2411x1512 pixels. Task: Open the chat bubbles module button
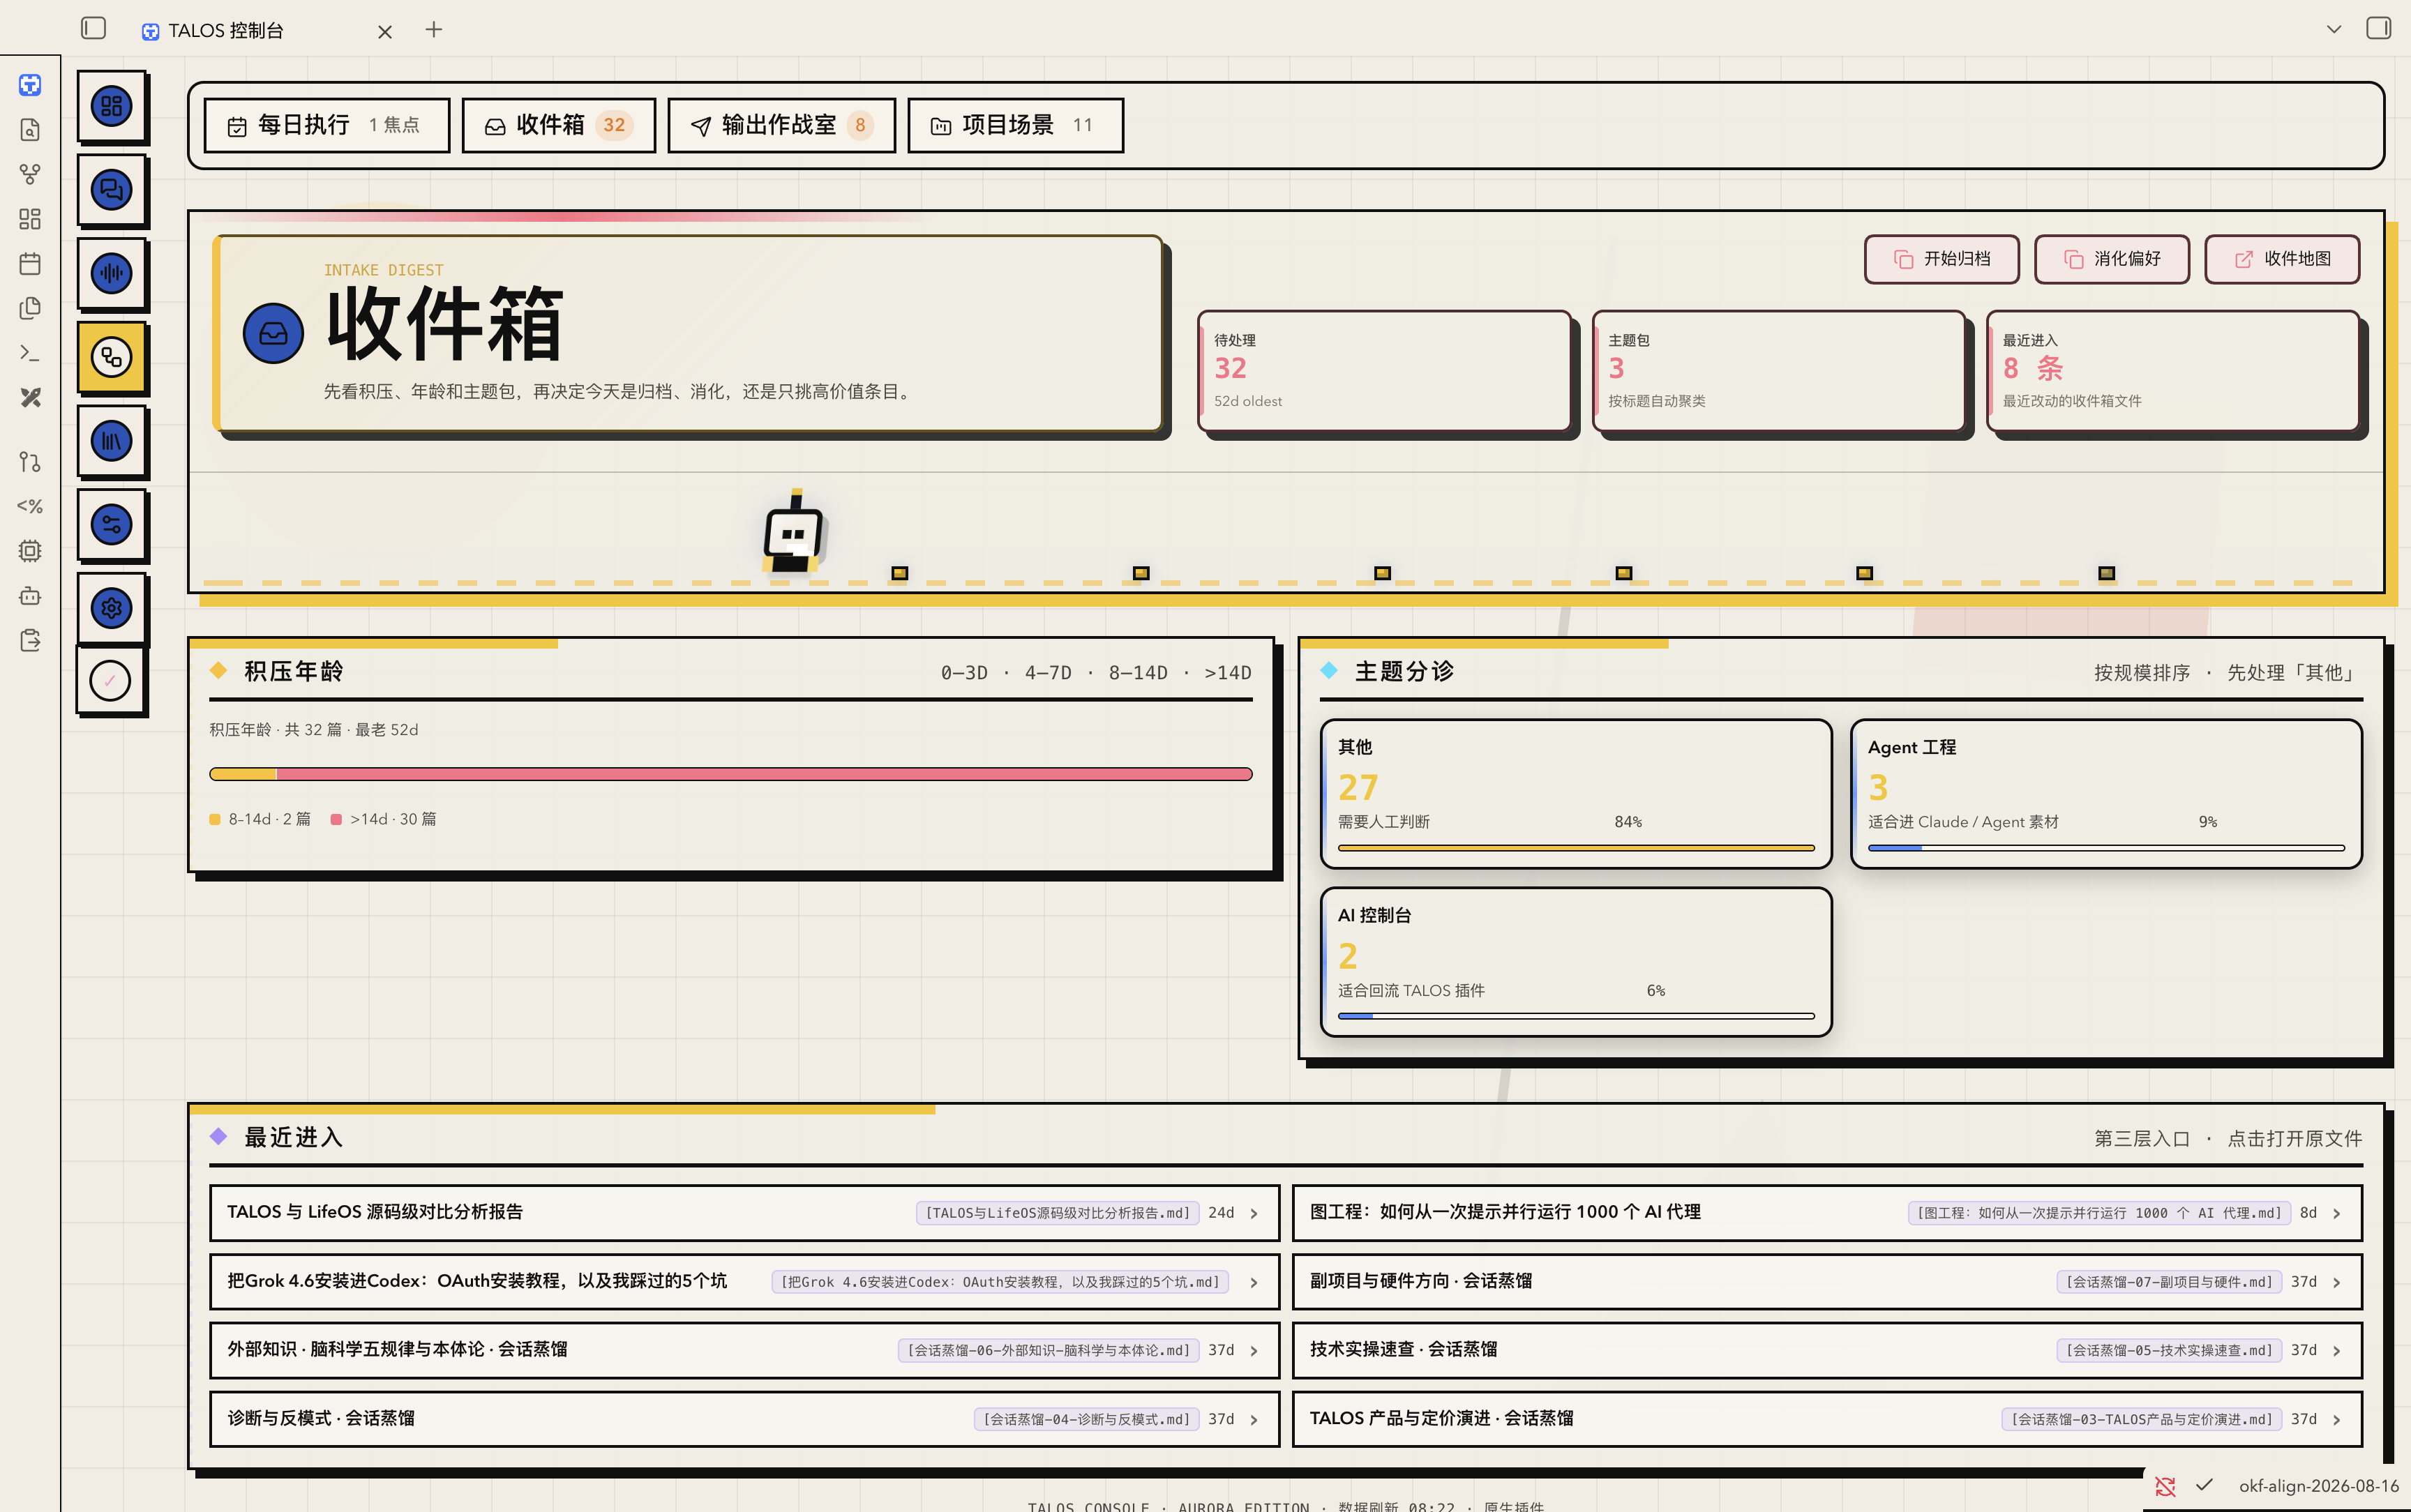(x=111, y=190)
